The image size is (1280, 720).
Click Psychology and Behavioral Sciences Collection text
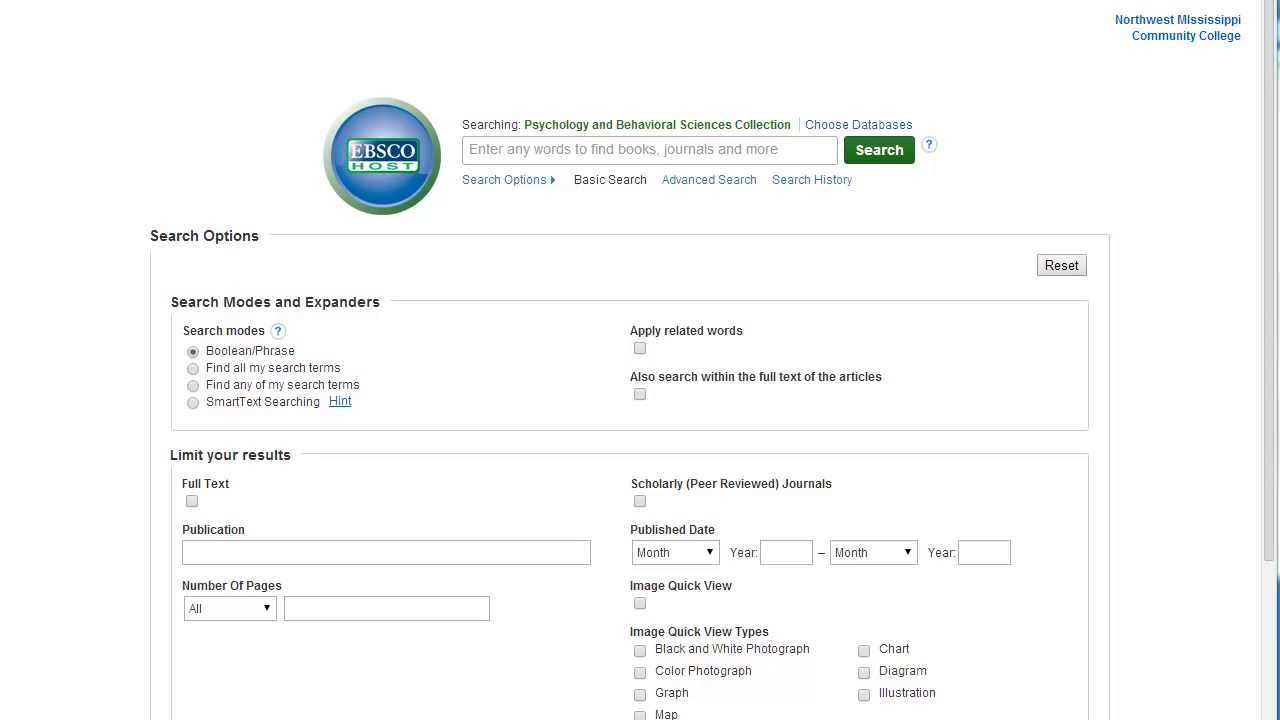[x=657, y=125]
